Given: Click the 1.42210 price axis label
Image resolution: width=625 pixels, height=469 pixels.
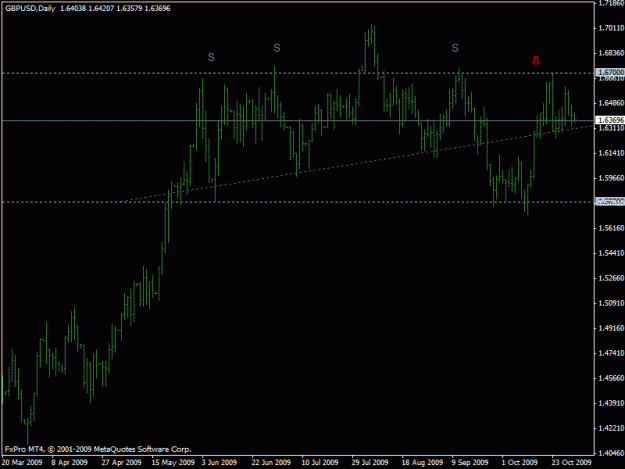Looking at the screenshot, I should tap(611, 428).
